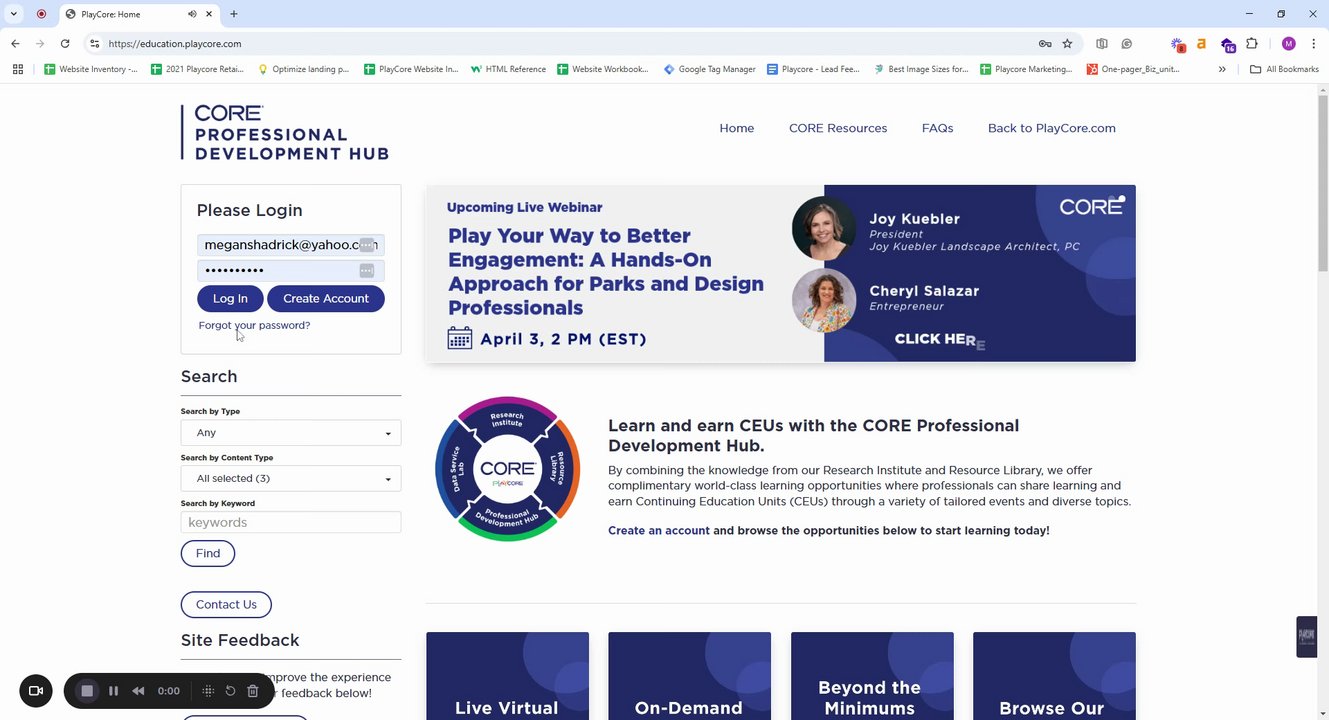Click the CORE circular wheel graphic
Viewport: 1329px width, 720px height.
tap(508, 469)
